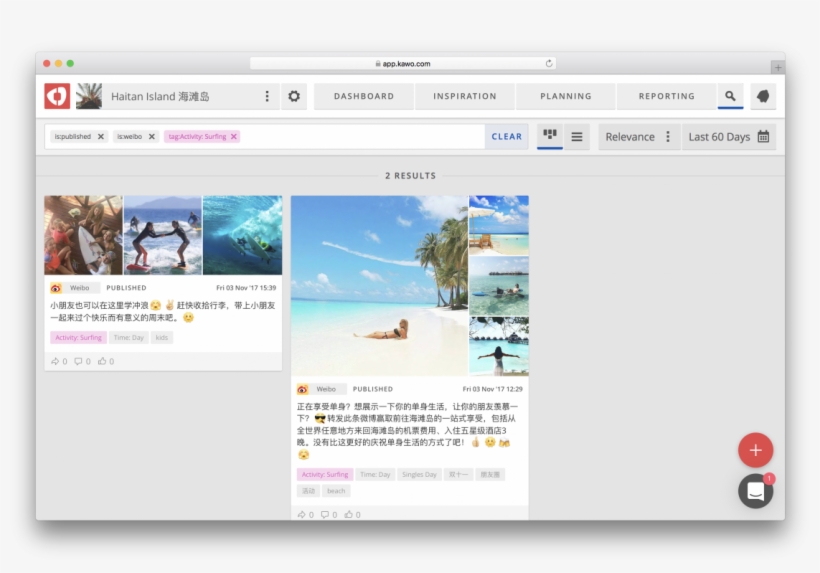This screenshot has height=573, width=820.
Task: Click the PUBLISHED status on the 15:39 post
Action: [127, 288]
